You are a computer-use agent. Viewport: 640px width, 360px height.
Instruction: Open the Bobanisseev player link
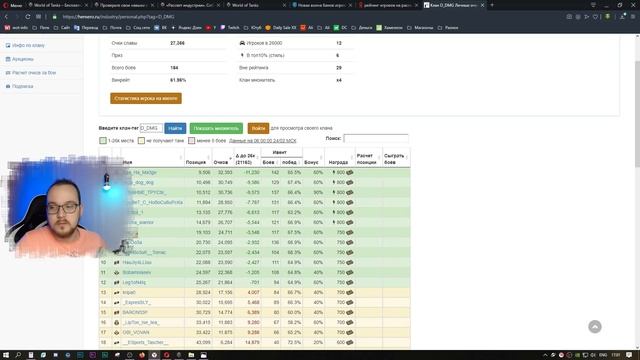(137, 272)
